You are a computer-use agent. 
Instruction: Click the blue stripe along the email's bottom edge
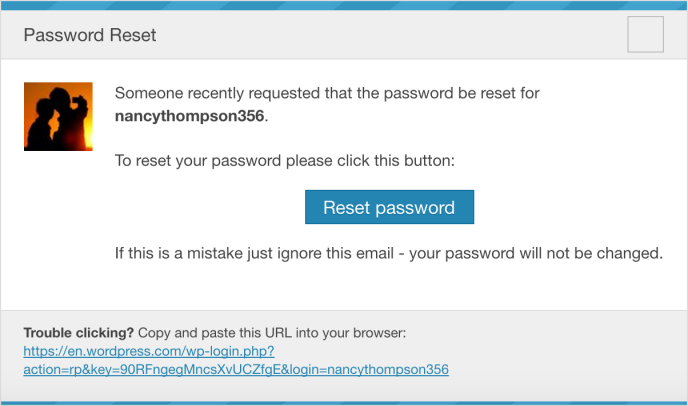click(344, 403)
